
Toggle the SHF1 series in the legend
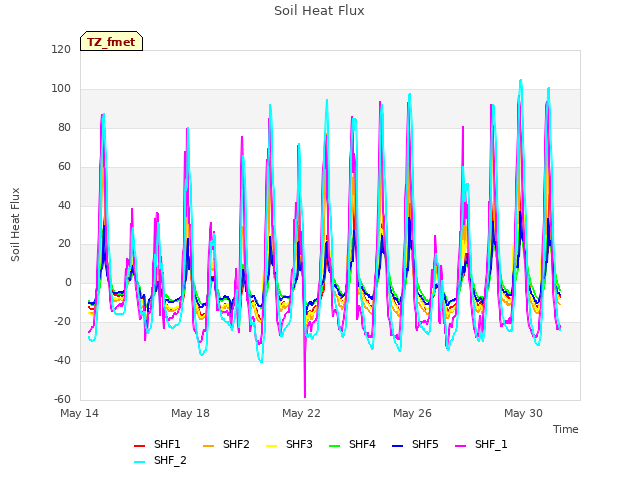[158, 444]
